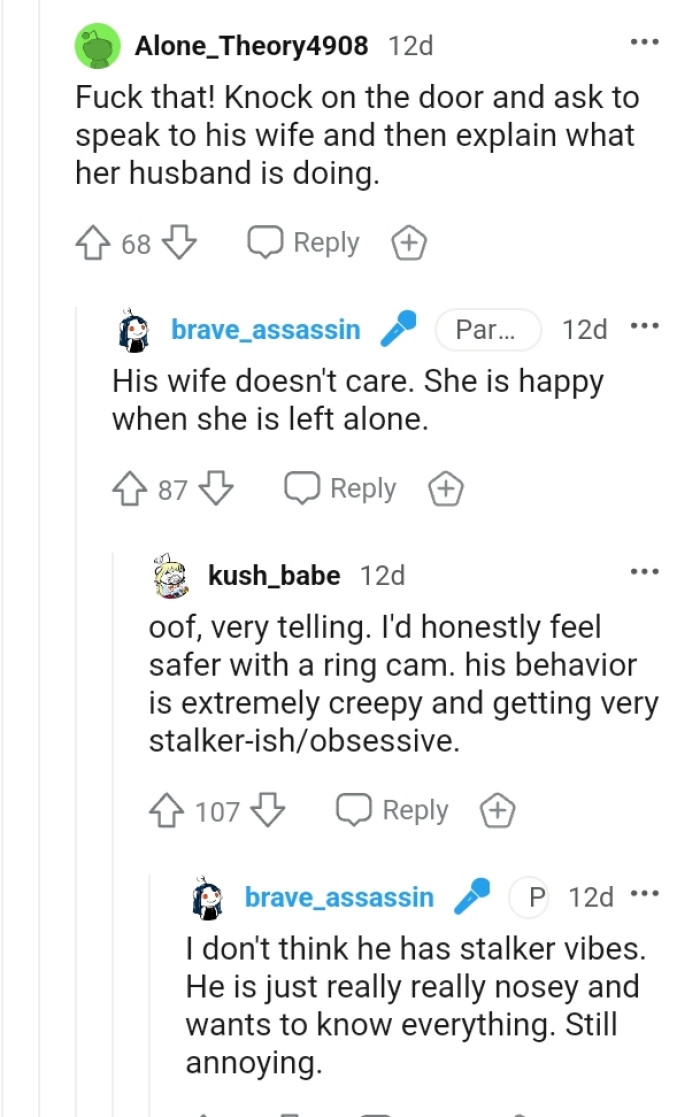This screenshot has width=700, height=1117.
Task: Click the 'Par...' flair badge next to brave_assassin
Action: pyautogui.click(x=488, y=328)
